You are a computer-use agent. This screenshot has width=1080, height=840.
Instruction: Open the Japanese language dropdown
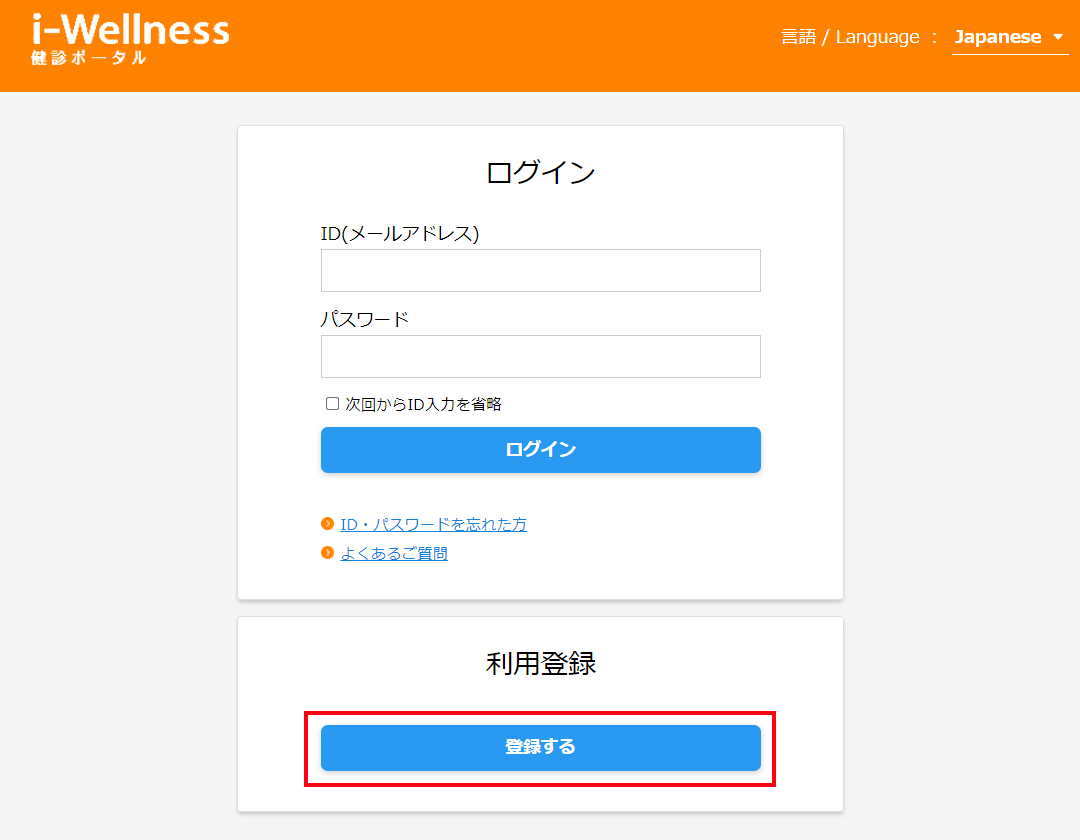click(1000, 36)
